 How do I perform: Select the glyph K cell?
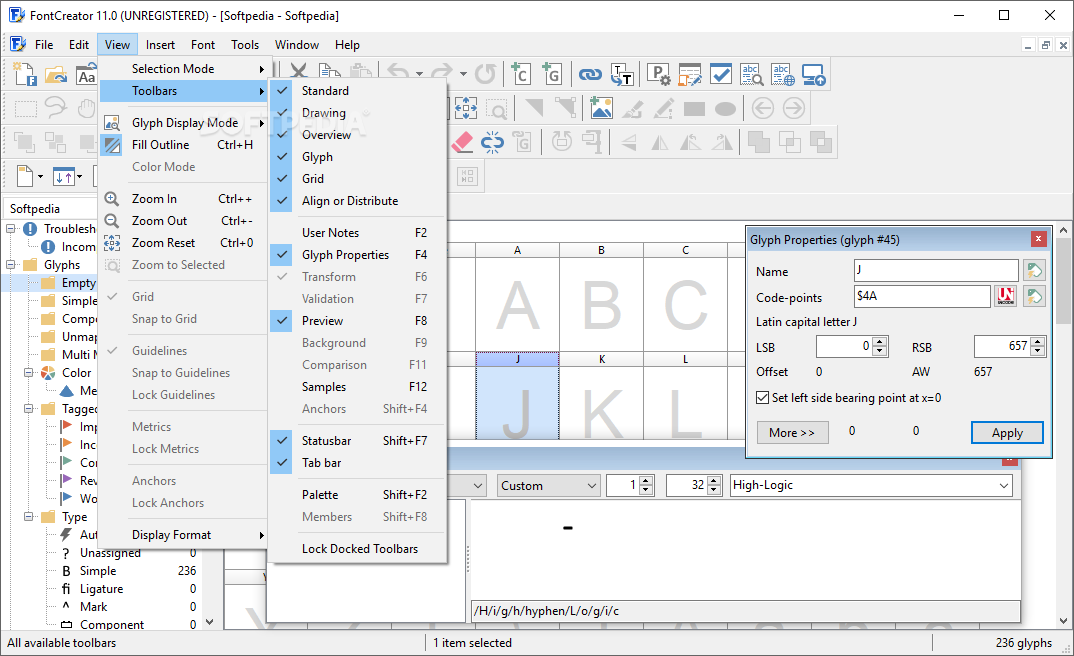[x=601, y=396]
